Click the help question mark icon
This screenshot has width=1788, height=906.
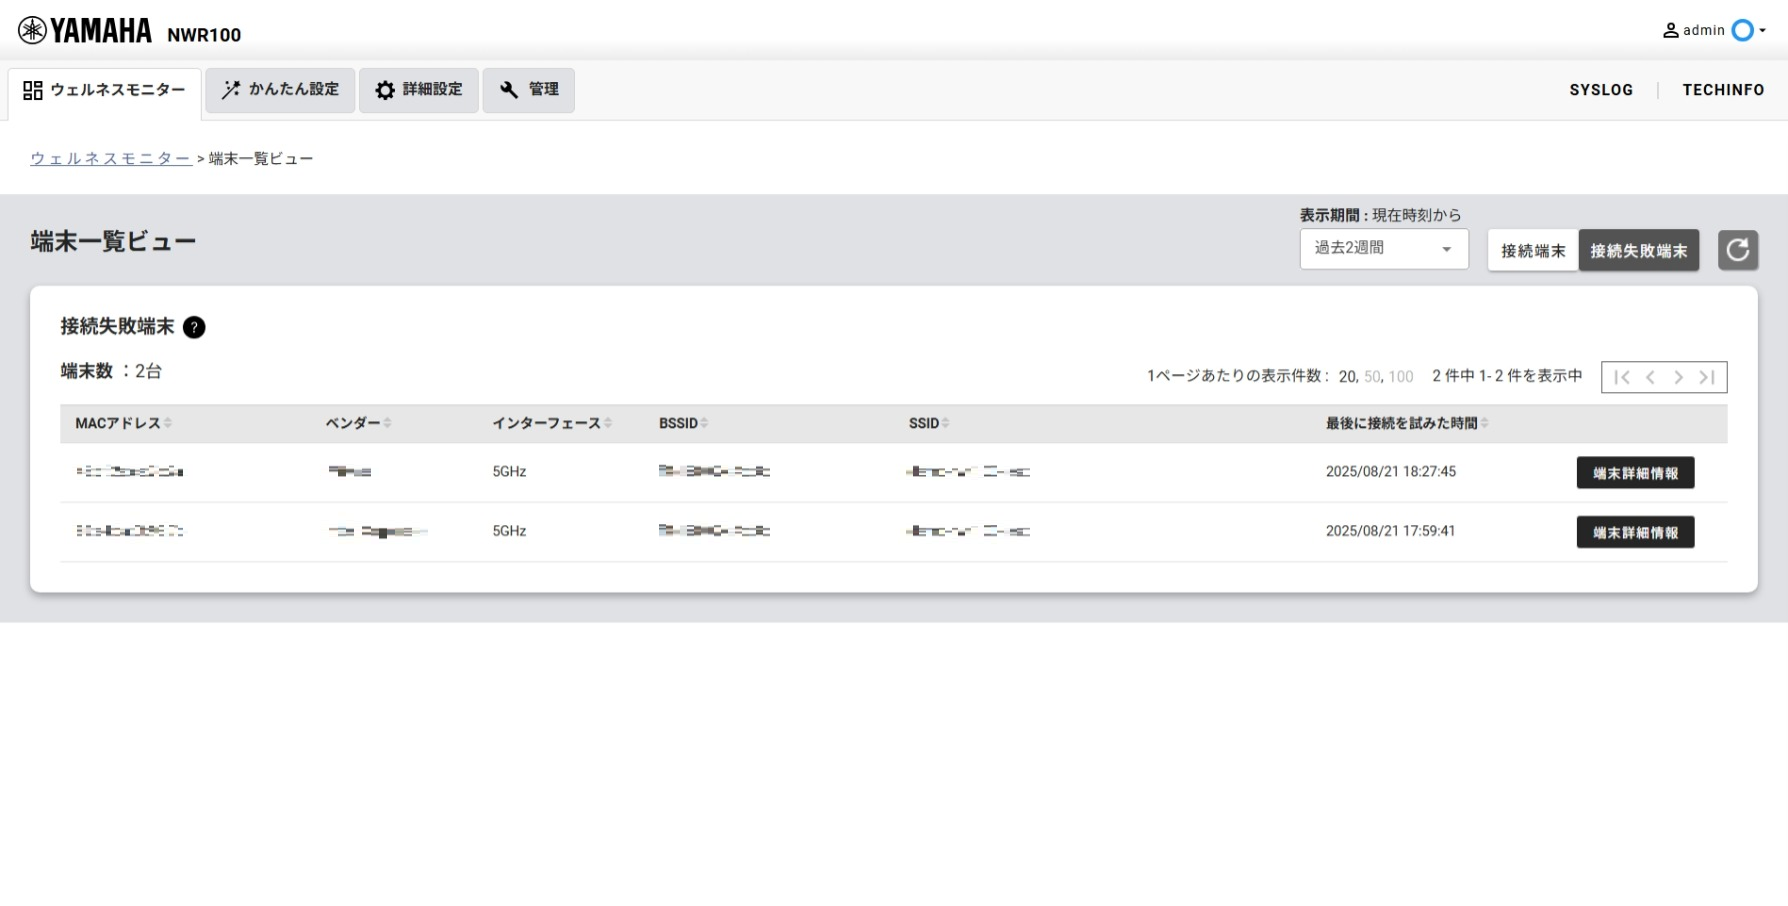point(194,327)
